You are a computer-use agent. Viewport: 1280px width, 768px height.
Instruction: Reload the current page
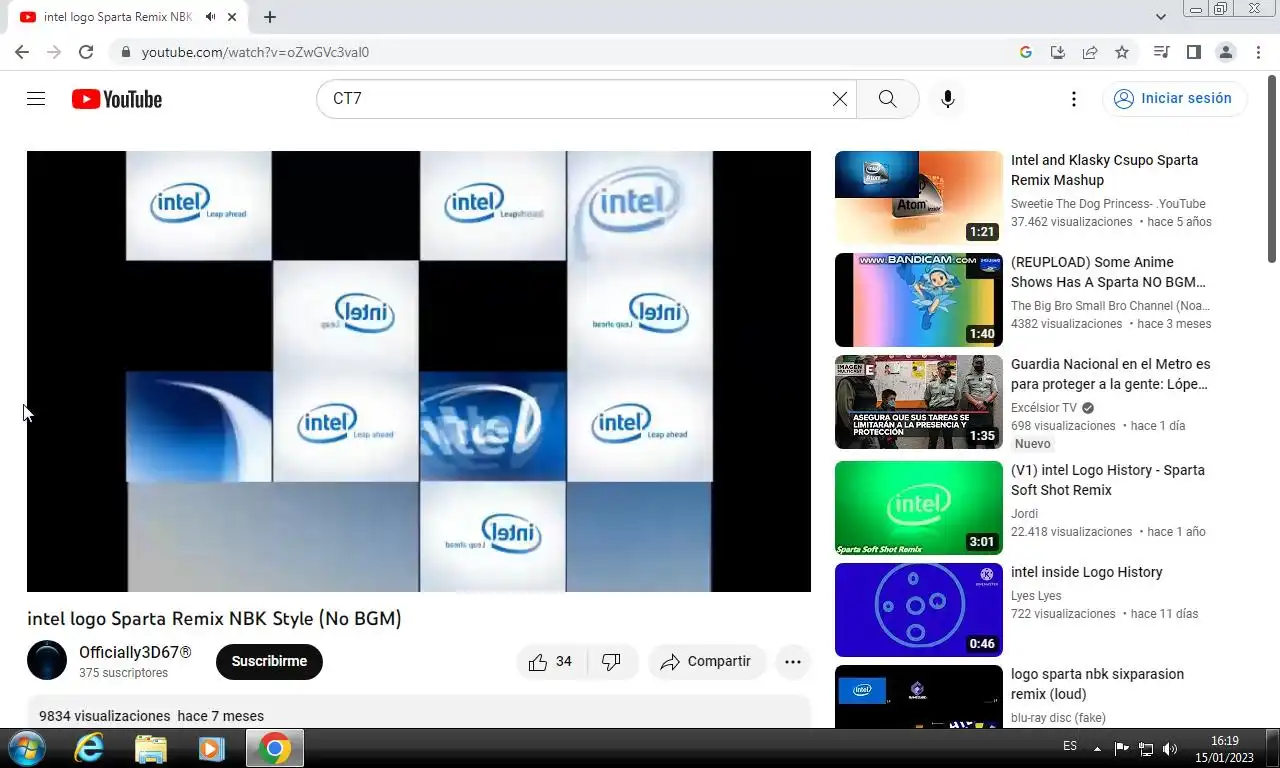pyautogui.click(x=86, y=52)
